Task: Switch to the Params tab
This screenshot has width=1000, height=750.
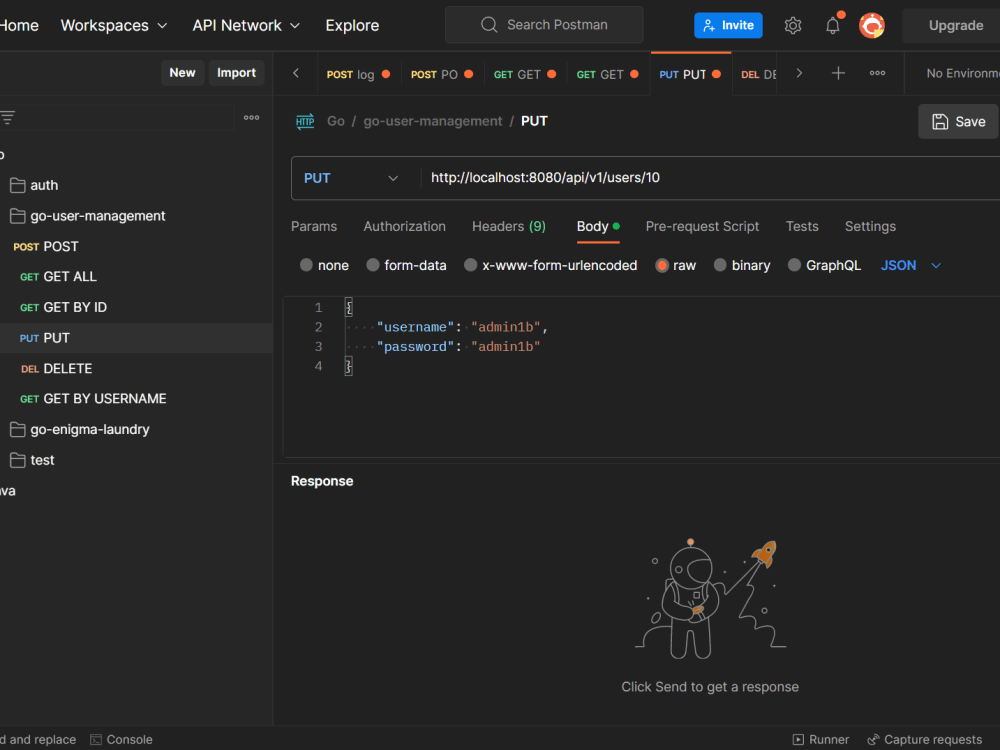Action: [x=314, y=226]
